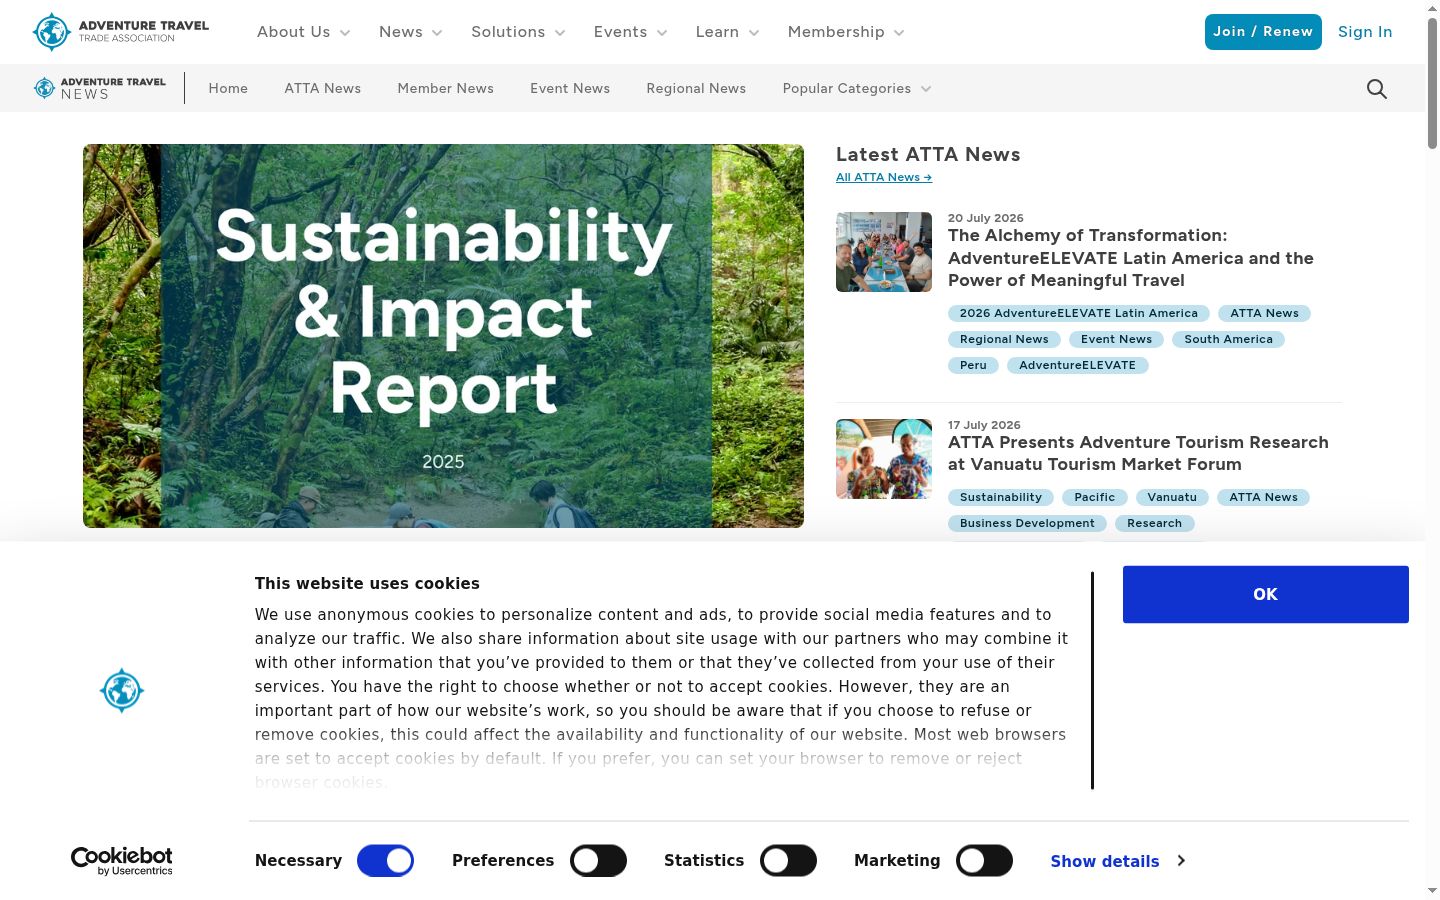Expand the News dropdown in top navigation
This screenshot has height=900, width=1440.
(411, 32)
